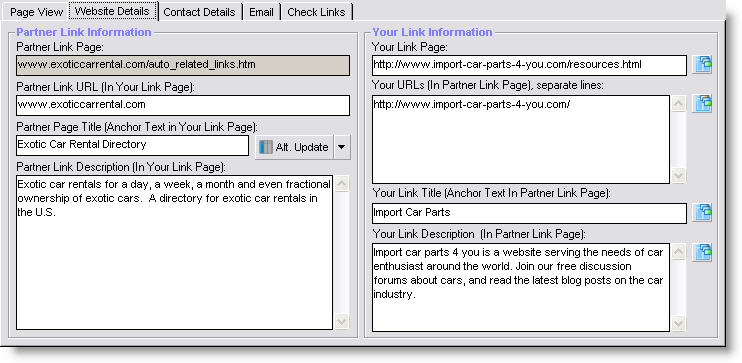This screenshot has height=363, width=742.
Task: Focus the Partner Link URL field
Action: click(183, 105)
